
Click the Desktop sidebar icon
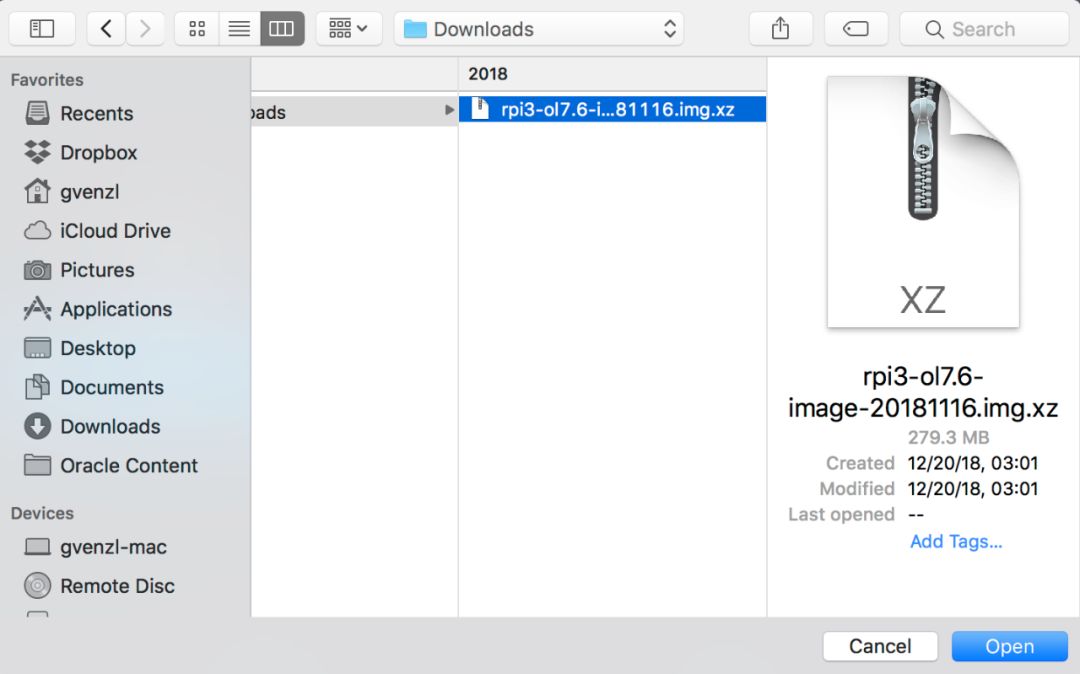click(37, 348)
